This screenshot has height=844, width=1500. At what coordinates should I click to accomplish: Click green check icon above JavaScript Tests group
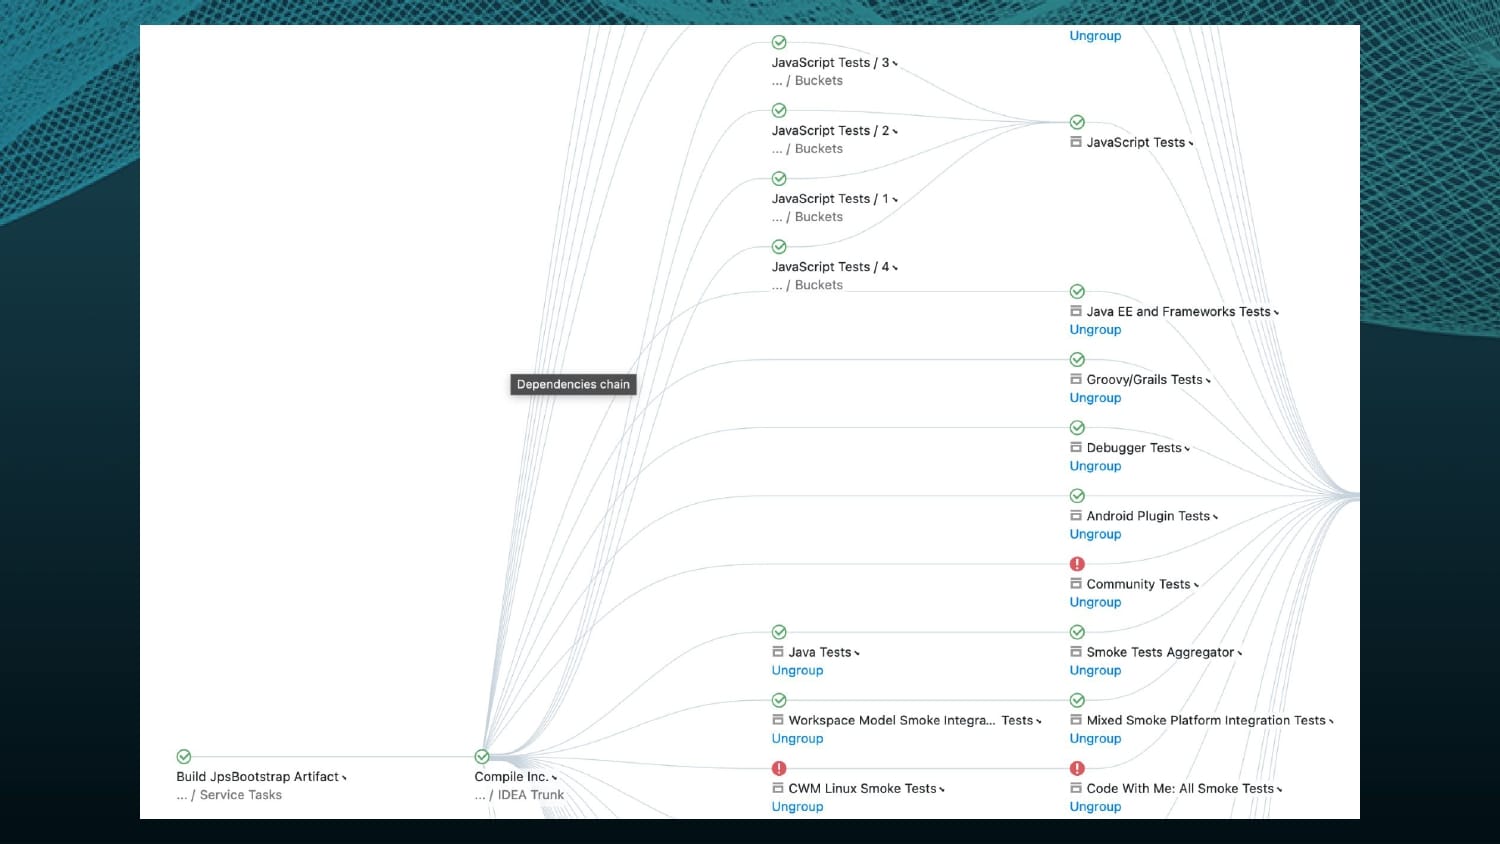pyautogui.click(x=1077, y=123)
